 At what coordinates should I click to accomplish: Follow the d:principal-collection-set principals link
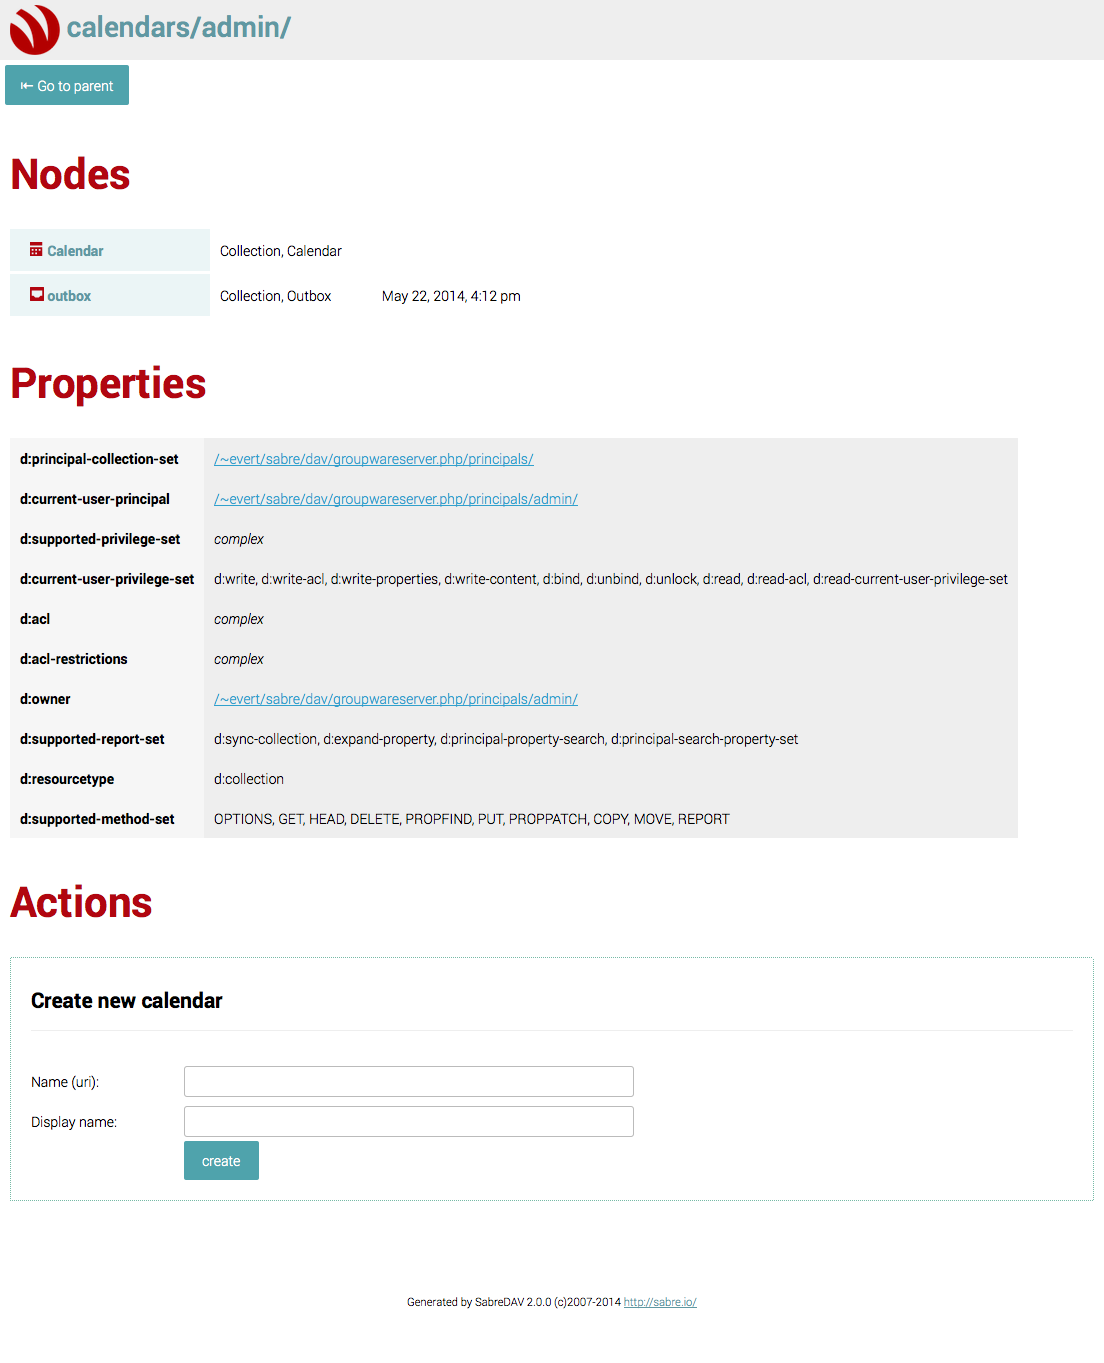point(374,459)
